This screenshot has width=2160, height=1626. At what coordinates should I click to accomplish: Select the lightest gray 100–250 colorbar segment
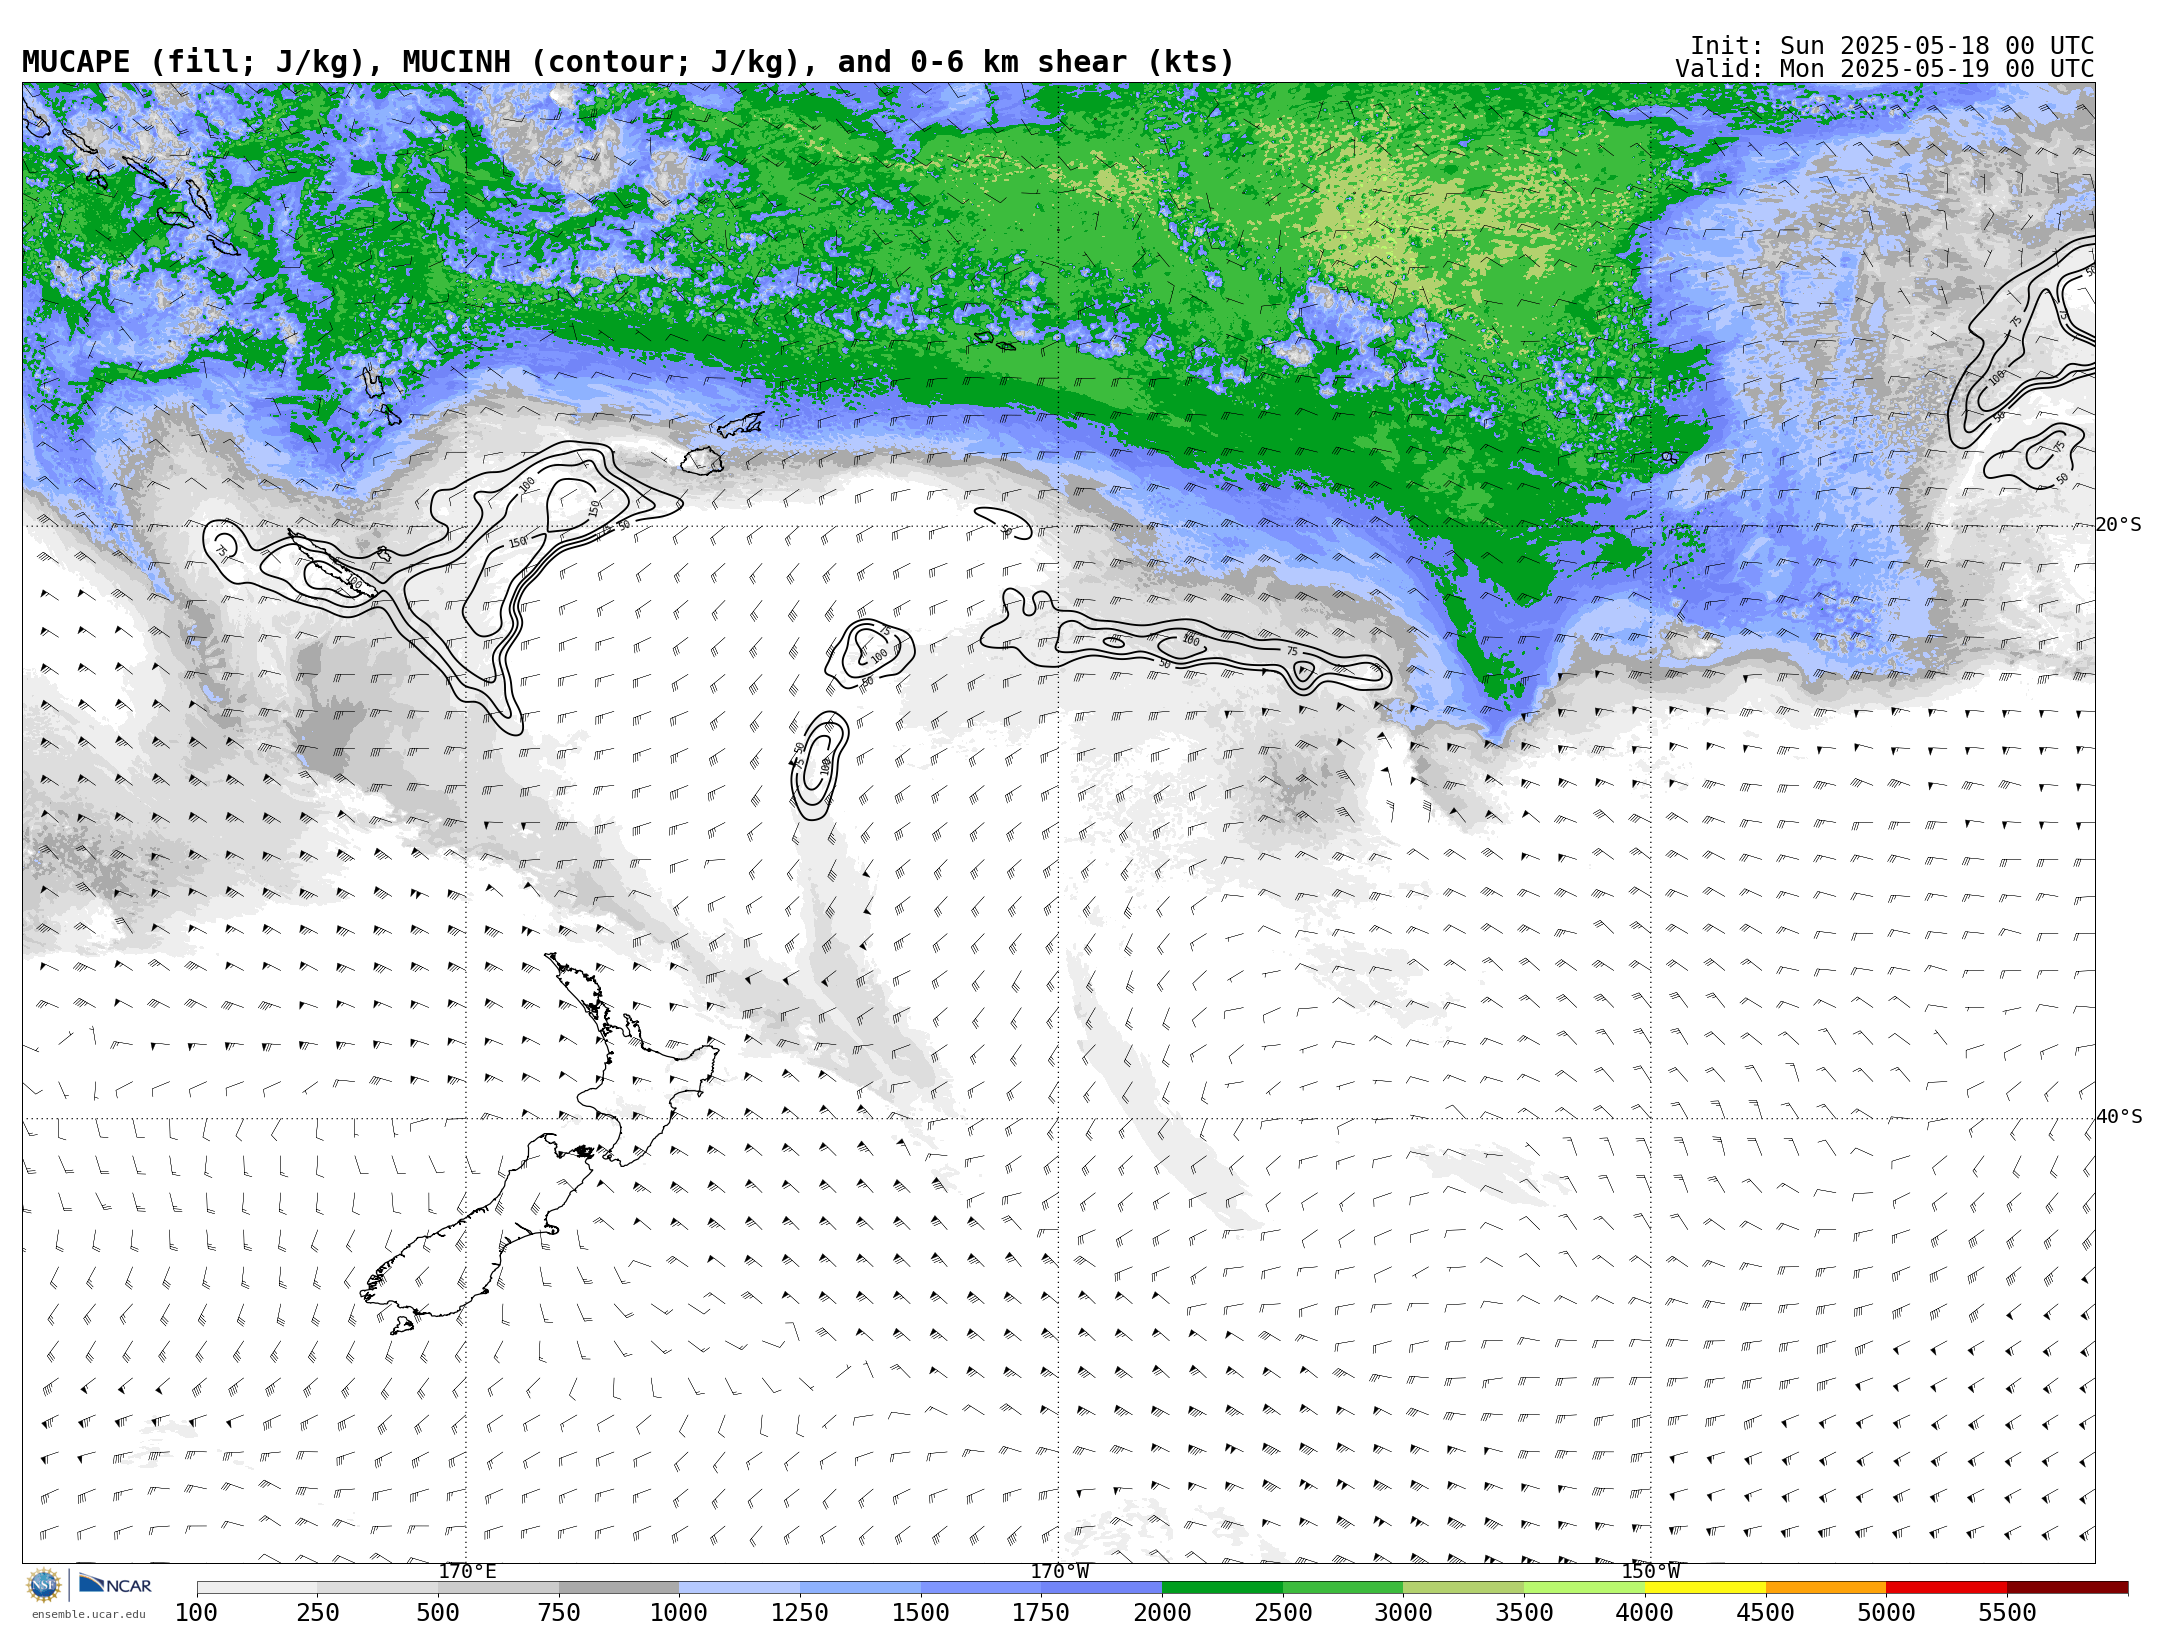257,1588
